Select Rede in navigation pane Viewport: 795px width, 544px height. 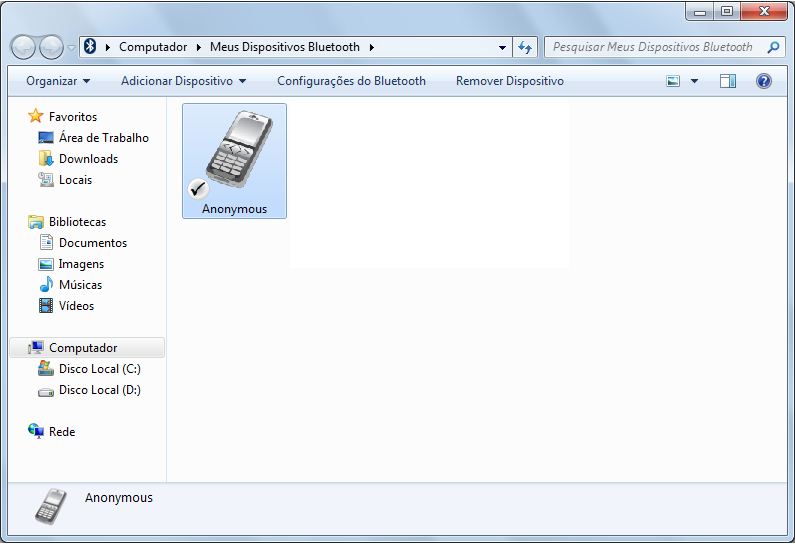(x=62, y=431)
